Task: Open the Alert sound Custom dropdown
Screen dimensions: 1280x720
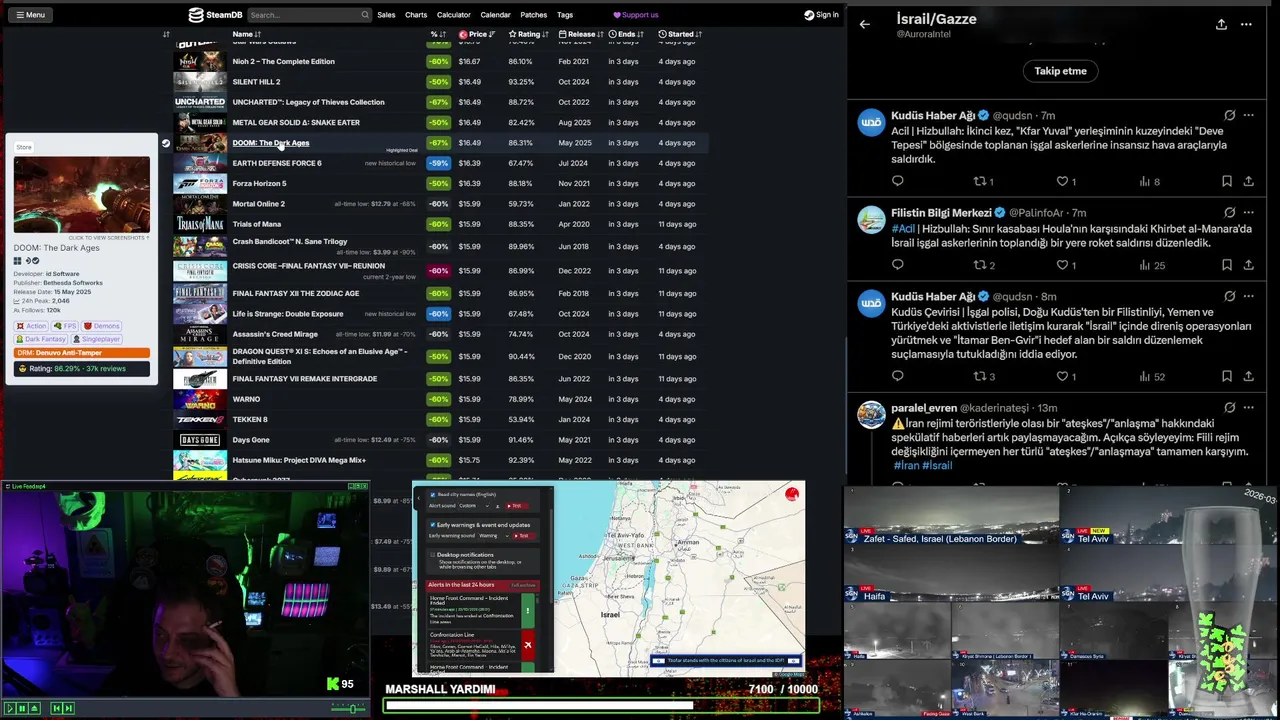Action: (x=474, y=506)
